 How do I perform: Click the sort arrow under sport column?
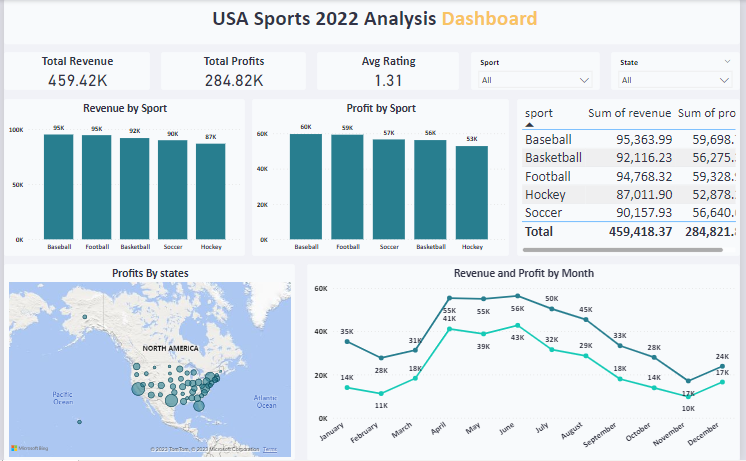pos(530,126)
